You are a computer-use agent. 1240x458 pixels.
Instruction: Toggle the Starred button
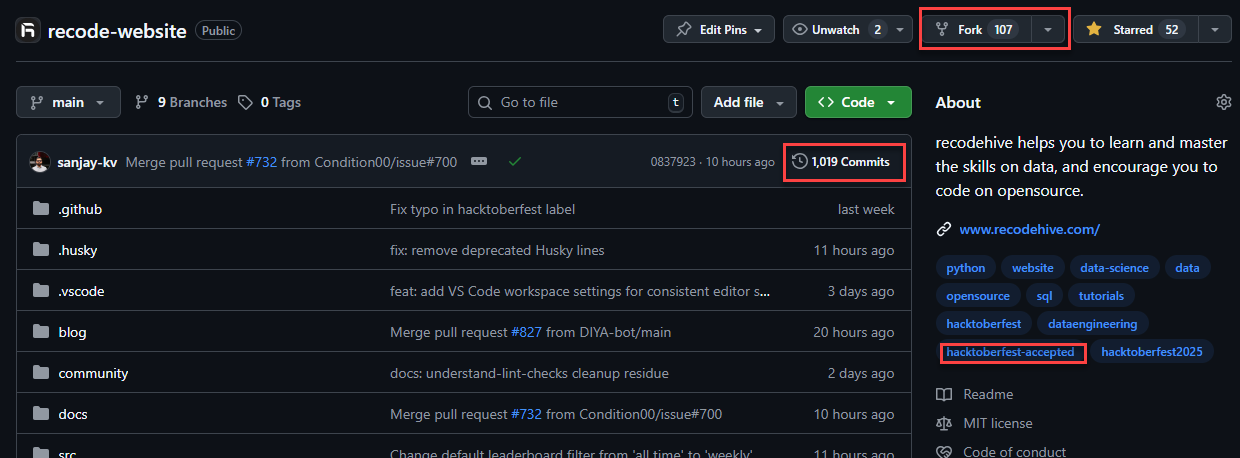1135,30
